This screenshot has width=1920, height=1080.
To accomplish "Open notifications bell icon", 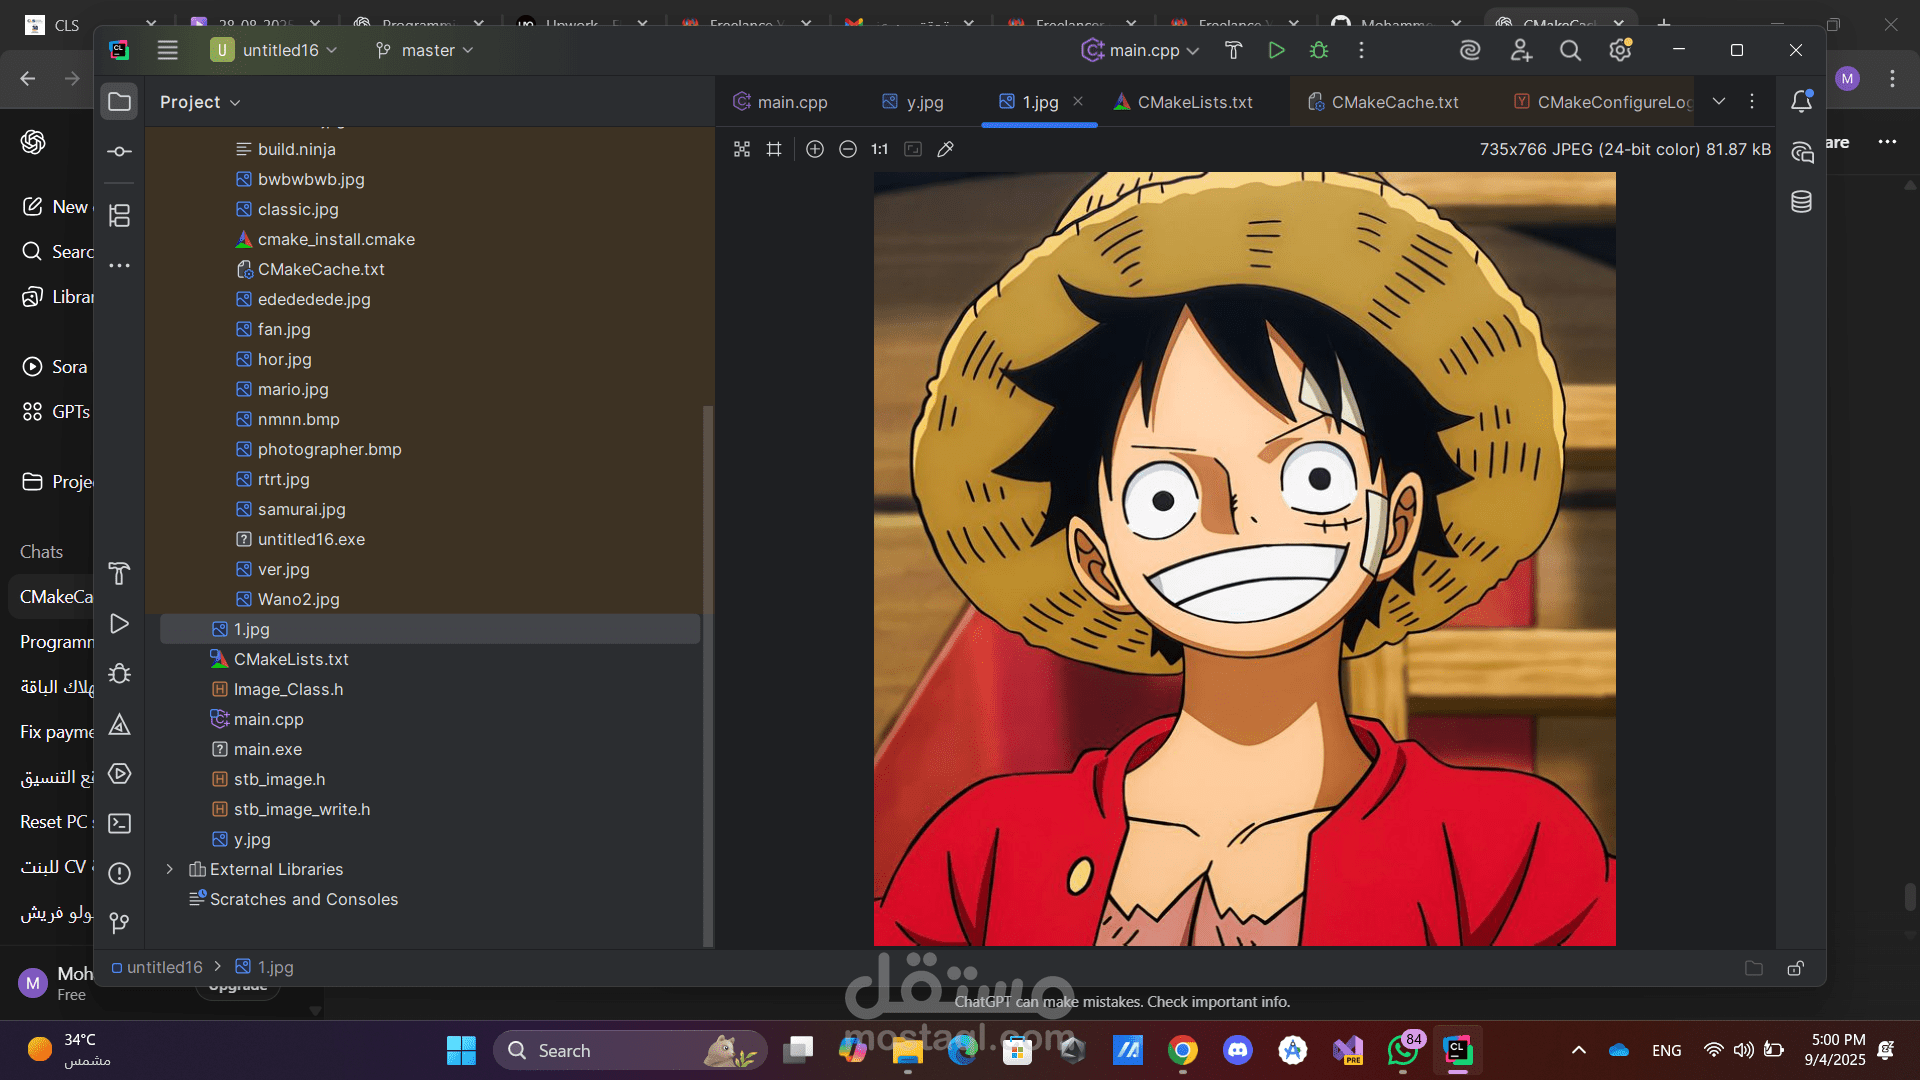I will tap(1801, 101).
